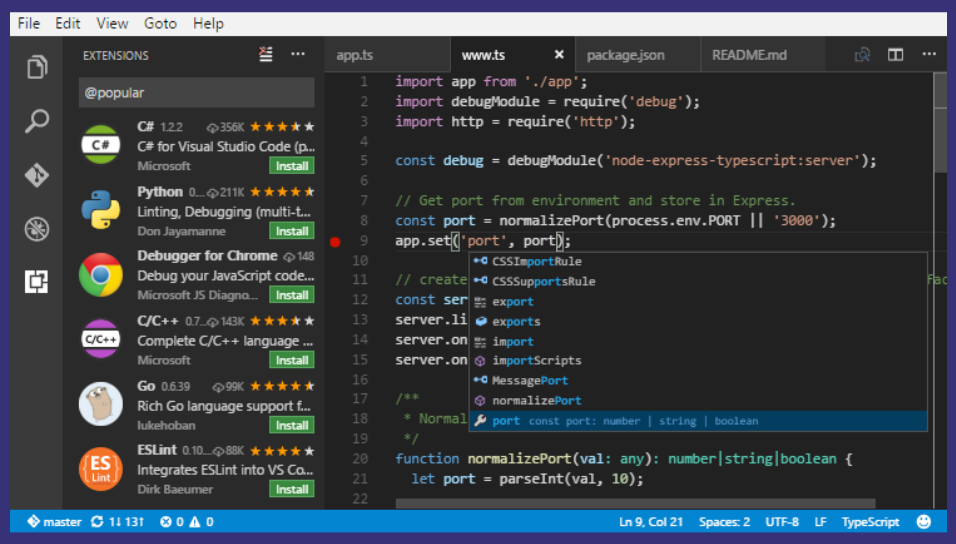
Task: Click the editor vertical scrollbar thumb
Action: (940, 123)
